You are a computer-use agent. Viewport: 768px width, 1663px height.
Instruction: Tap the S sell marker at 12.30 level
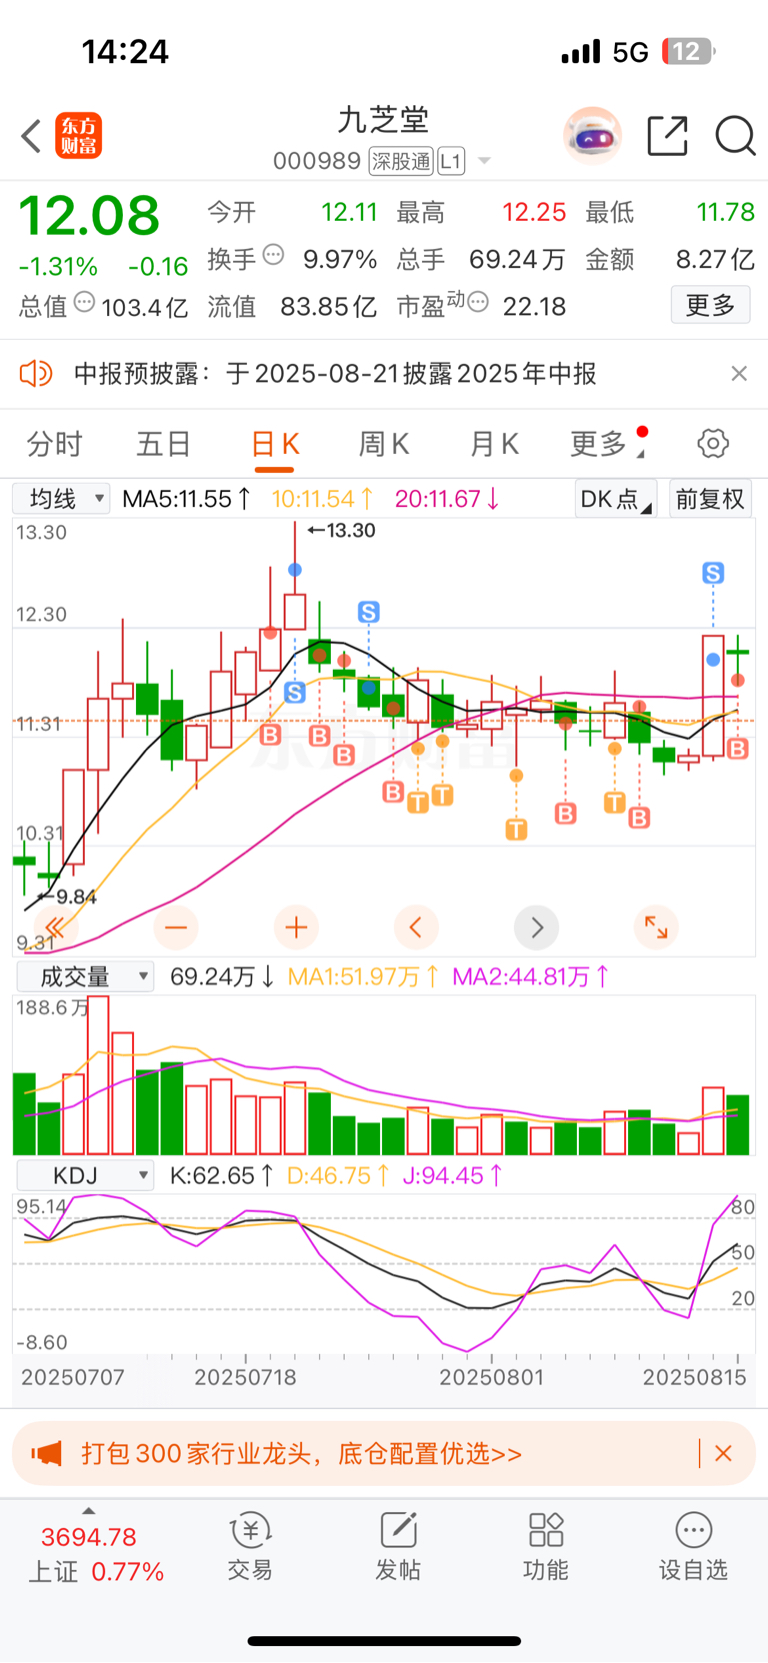(x=368, y=612)
